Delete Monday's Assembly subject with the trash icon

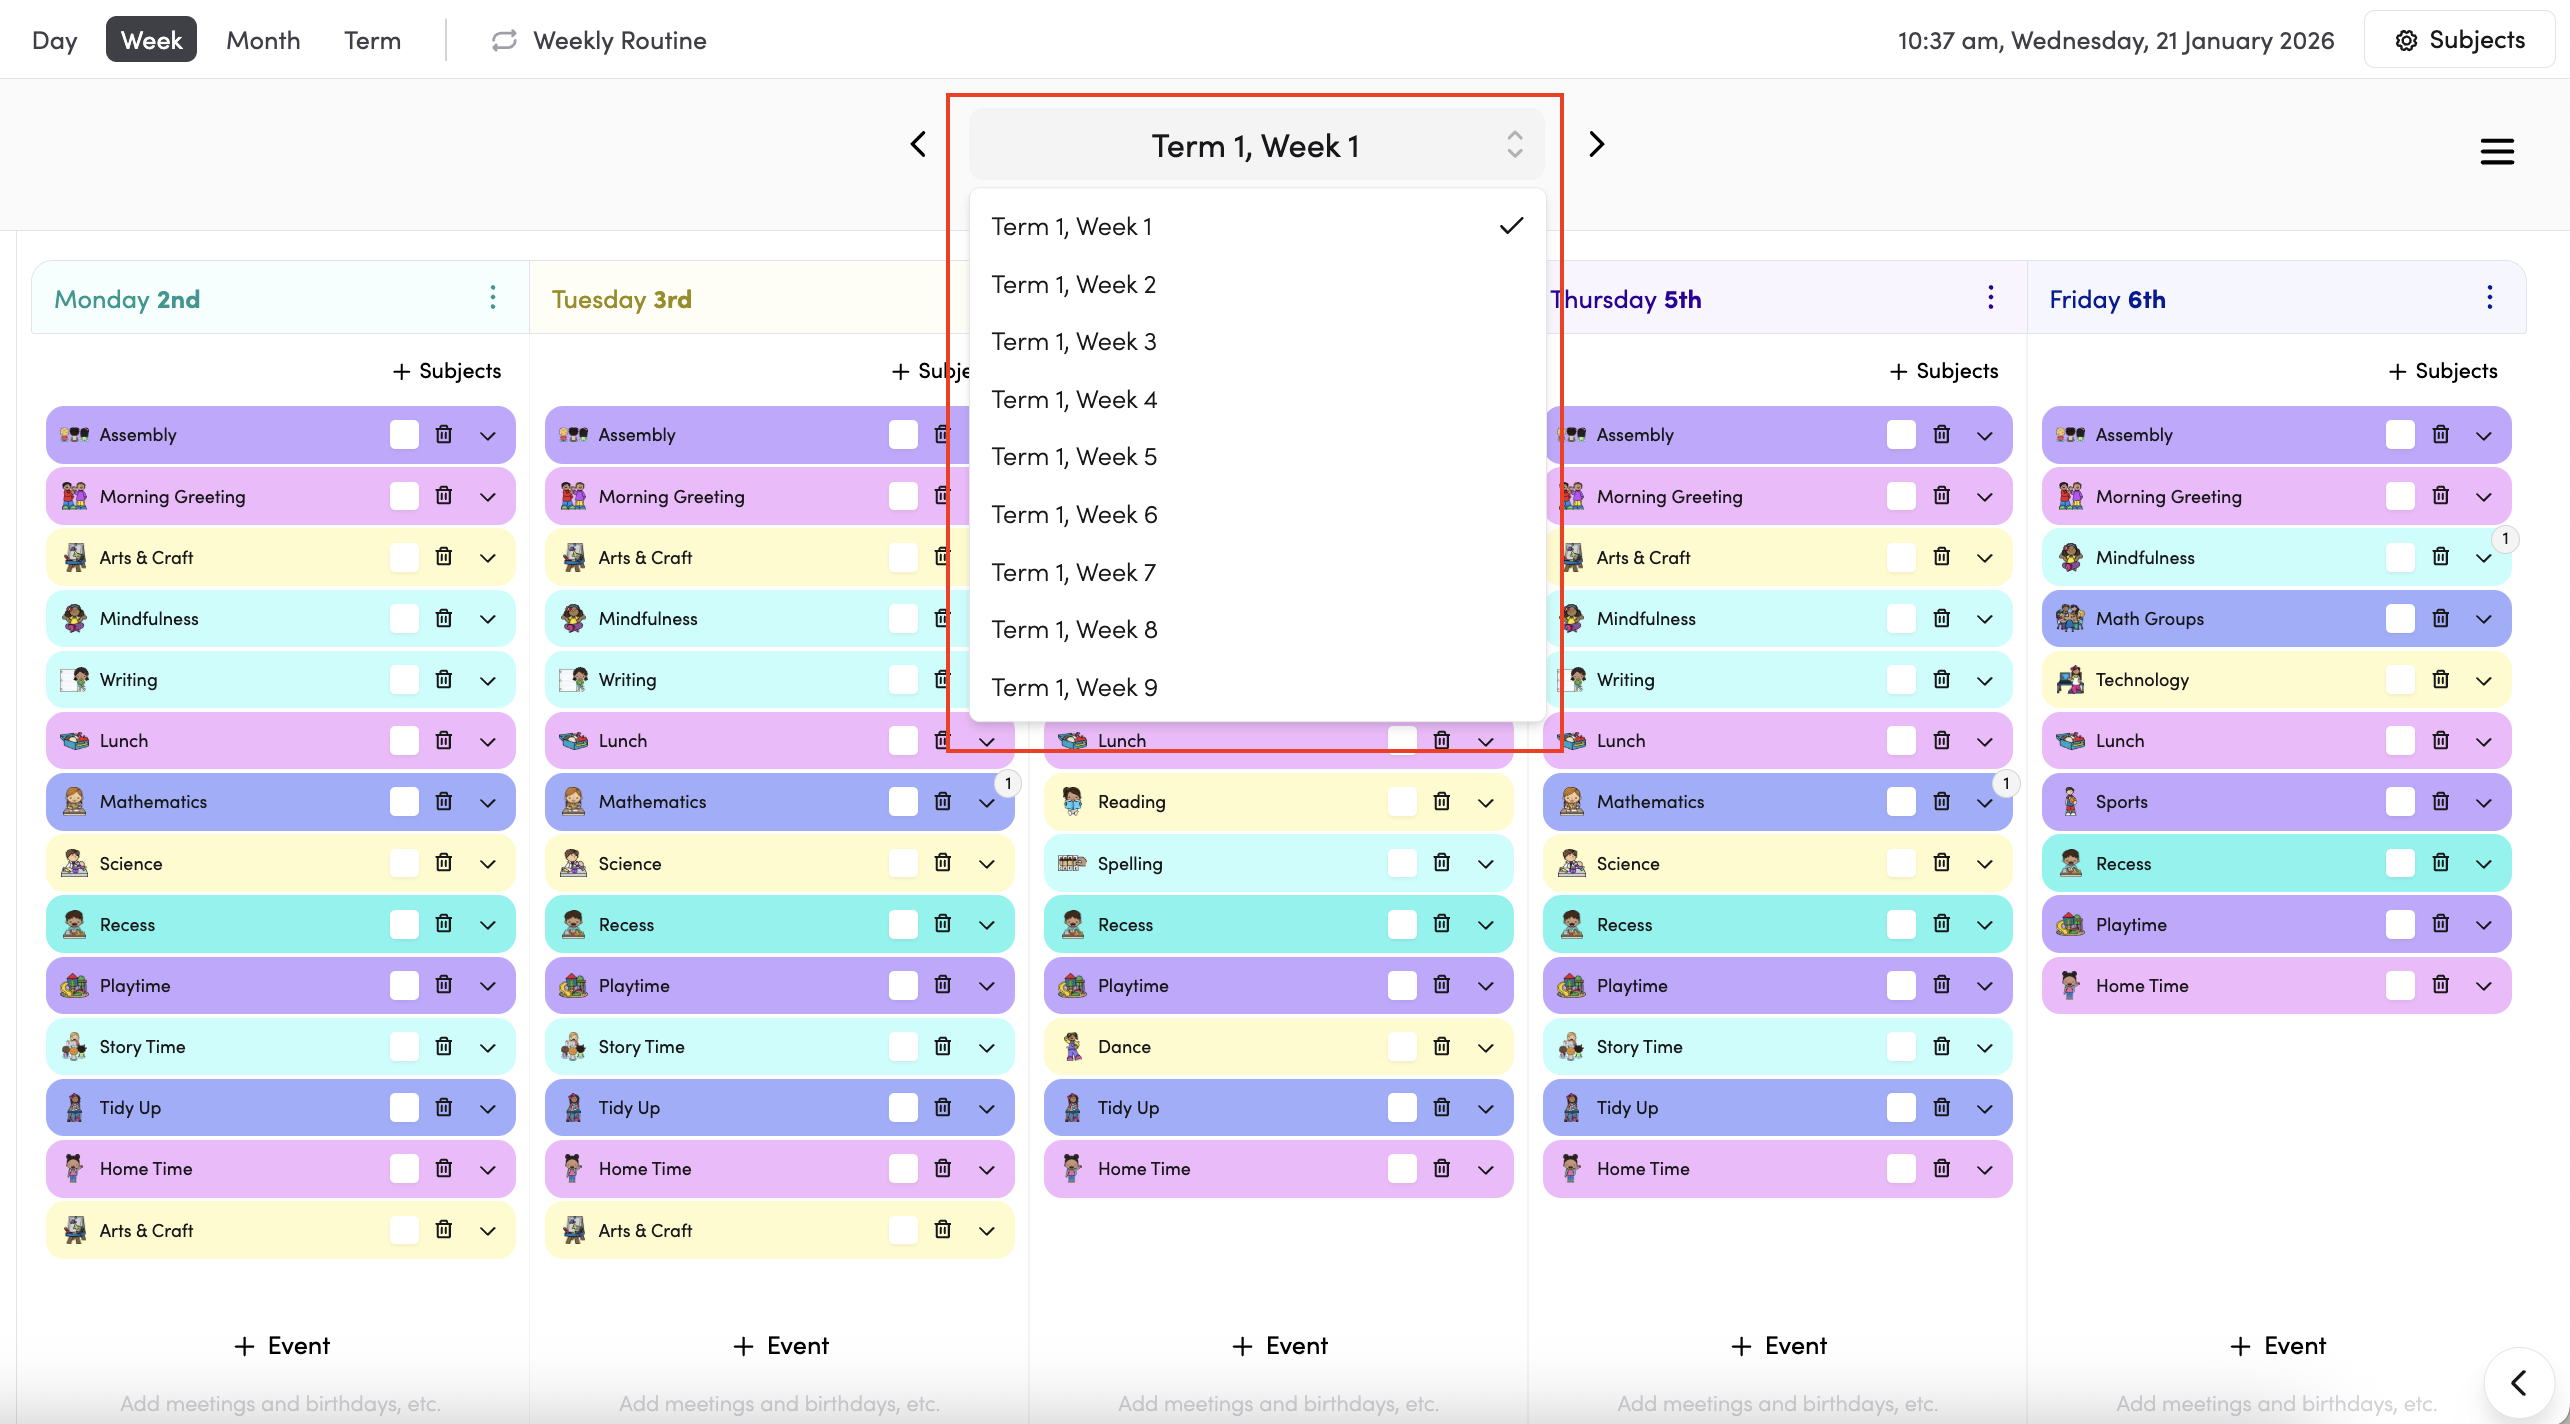click(x=444, y=434)
